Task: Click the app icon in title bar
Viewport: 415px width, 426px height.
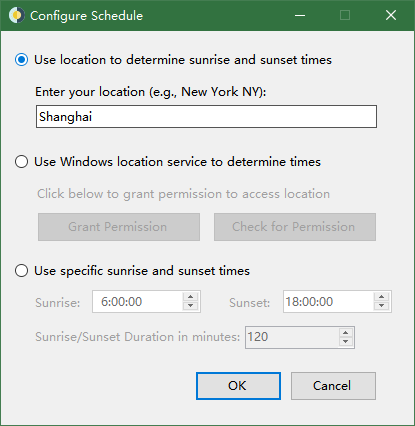Action: pyautogui.click(x=17, y=15)
